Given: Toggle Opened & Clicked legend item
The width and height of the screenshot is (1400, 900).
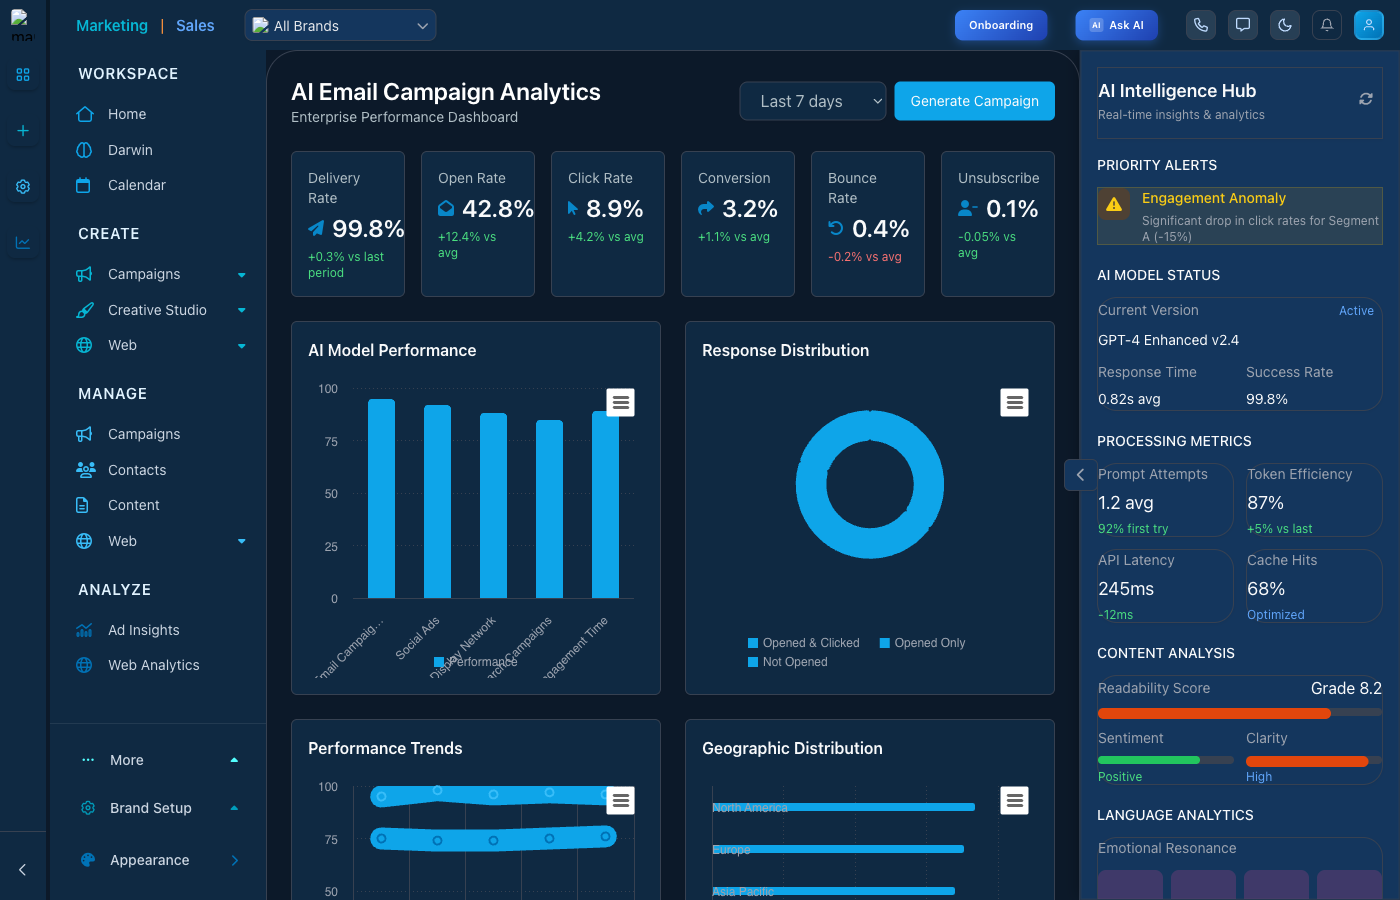Looking at the screenshot, I should 804,643.
